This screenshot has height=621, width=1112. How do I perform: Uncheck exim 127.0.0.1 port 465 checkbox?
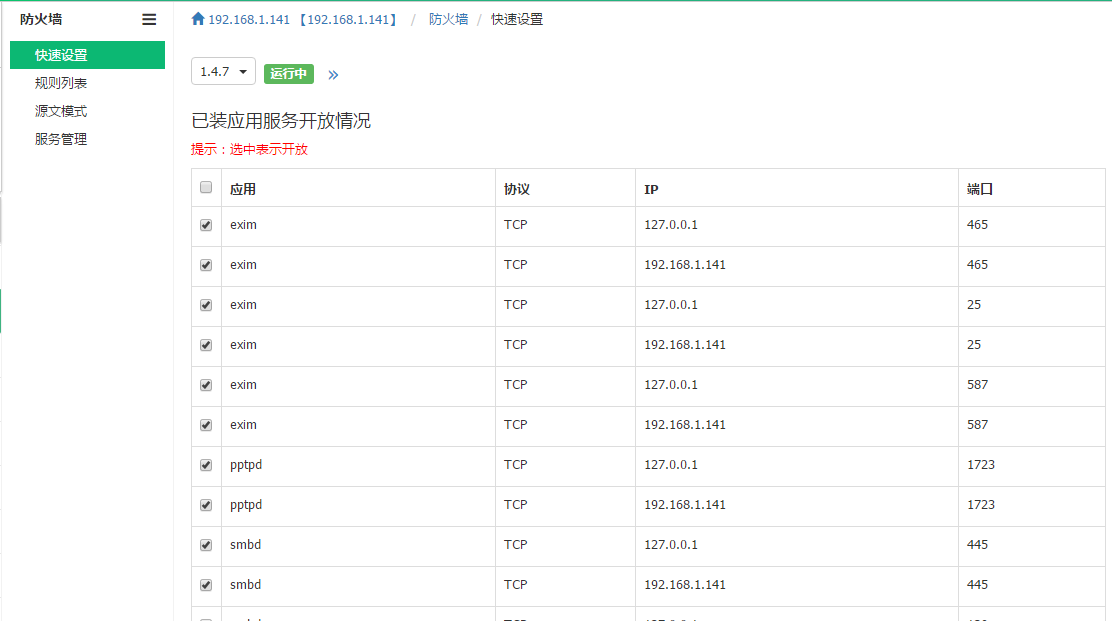206,225
